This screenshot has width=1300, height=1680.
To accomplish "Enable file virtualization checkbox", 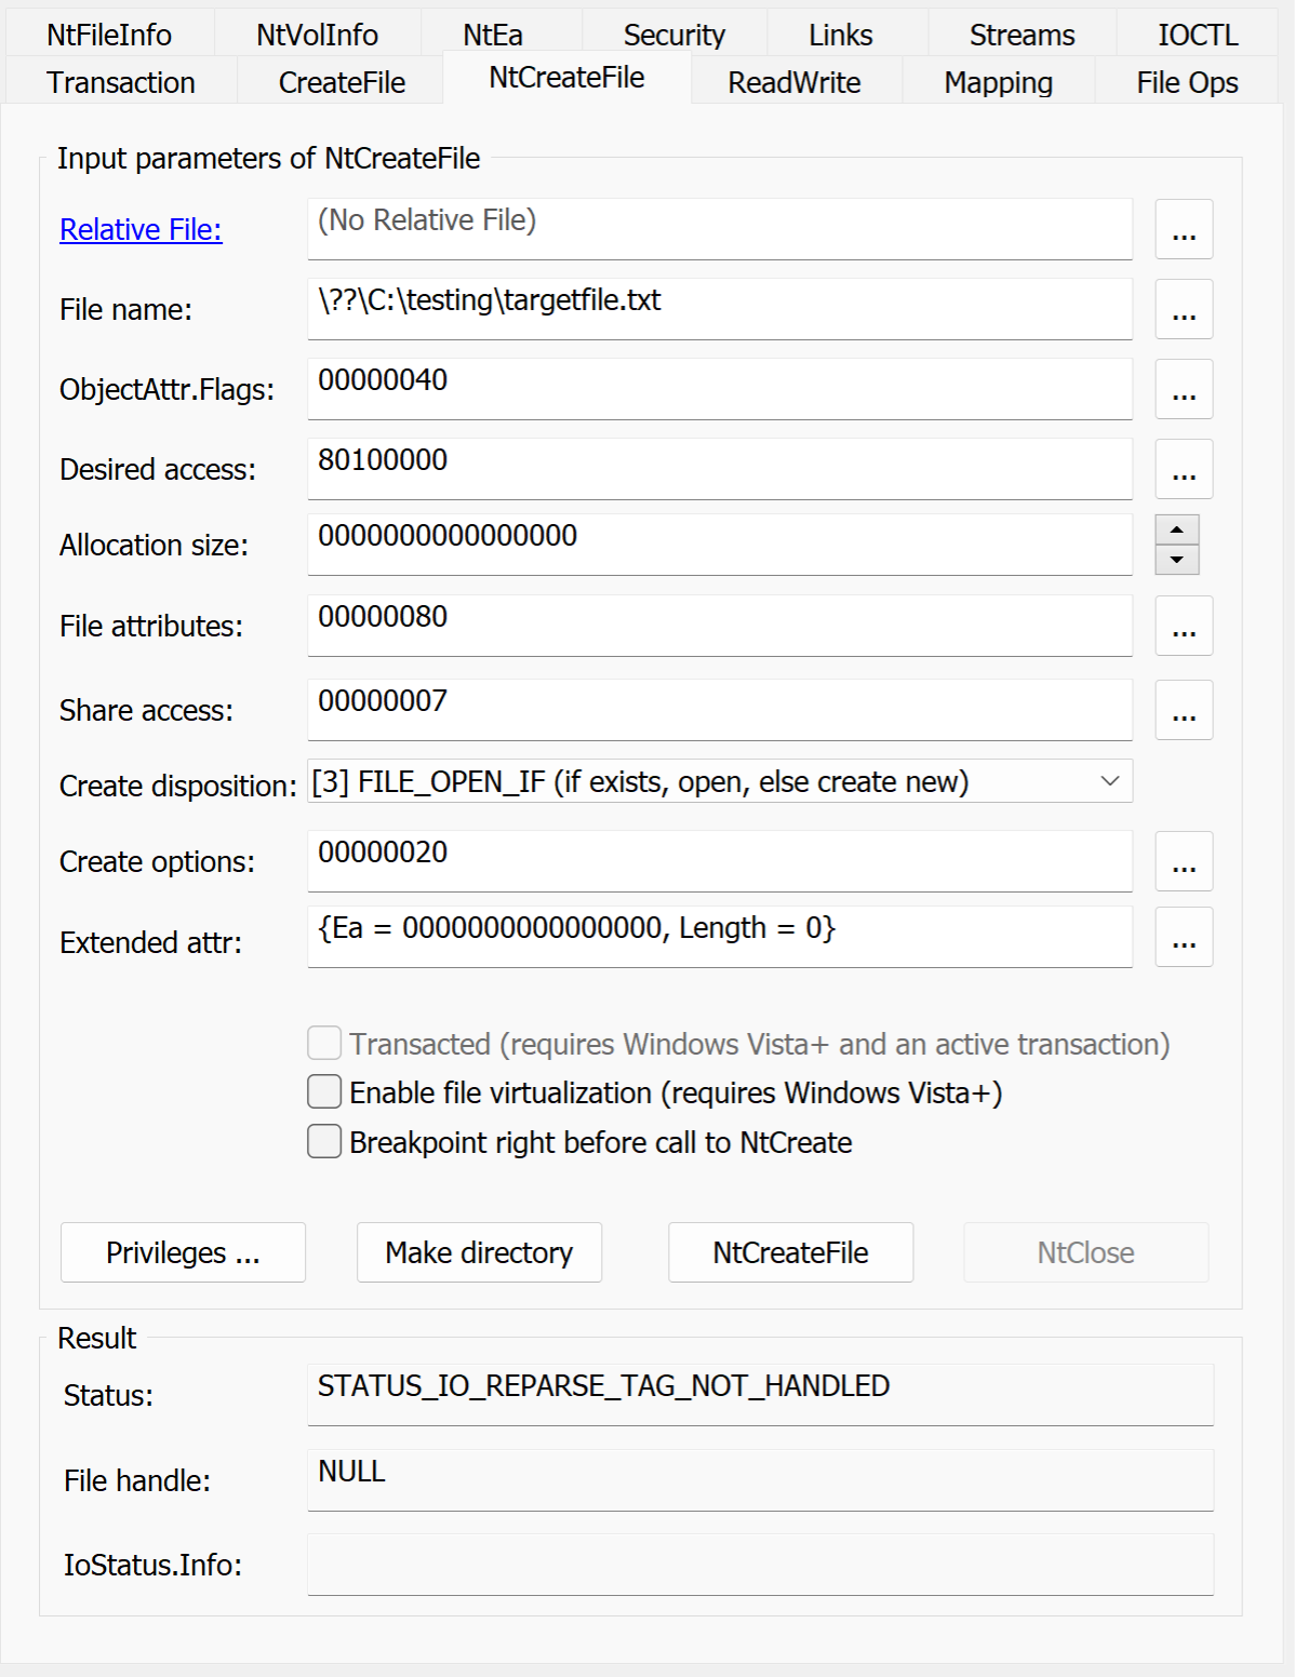I will [324, 1092].
